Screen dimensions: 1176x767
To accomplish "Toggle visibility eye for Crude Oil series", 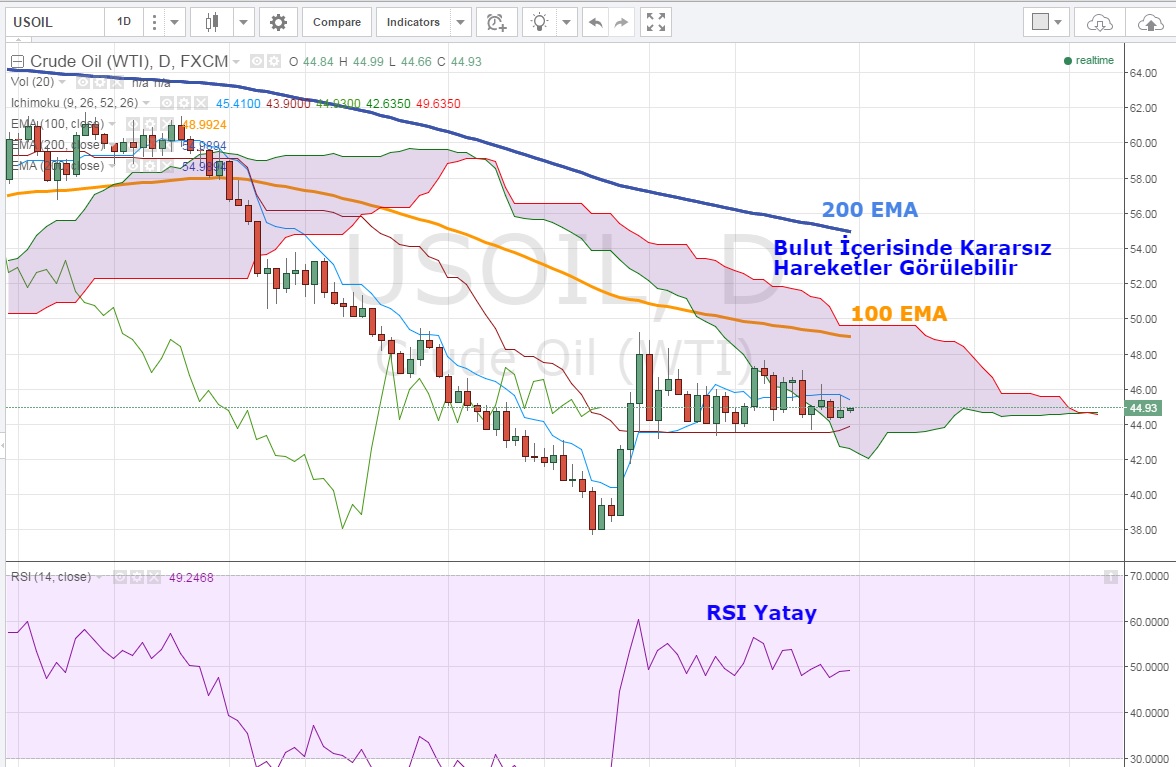I will click(257, 61).
